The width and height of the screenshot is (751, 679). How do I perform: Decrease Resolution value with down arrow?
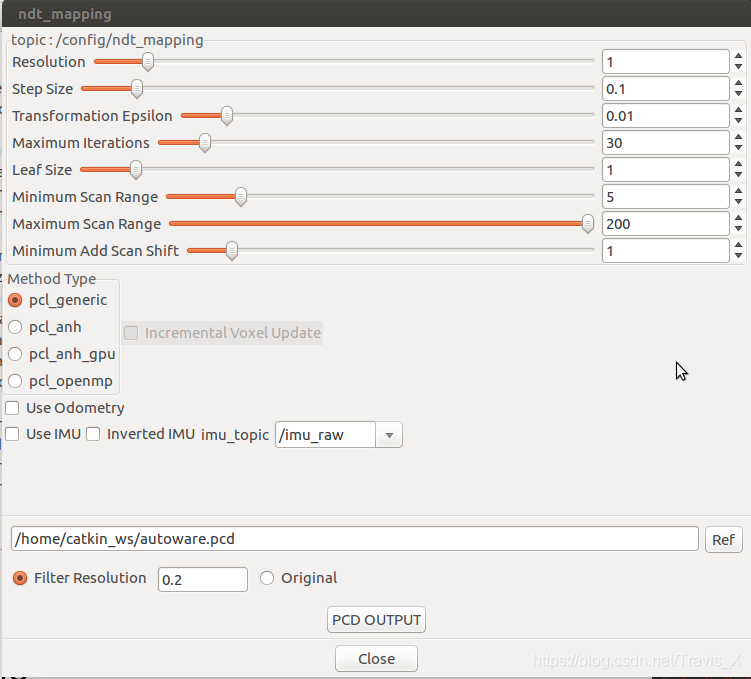[739, 67]
